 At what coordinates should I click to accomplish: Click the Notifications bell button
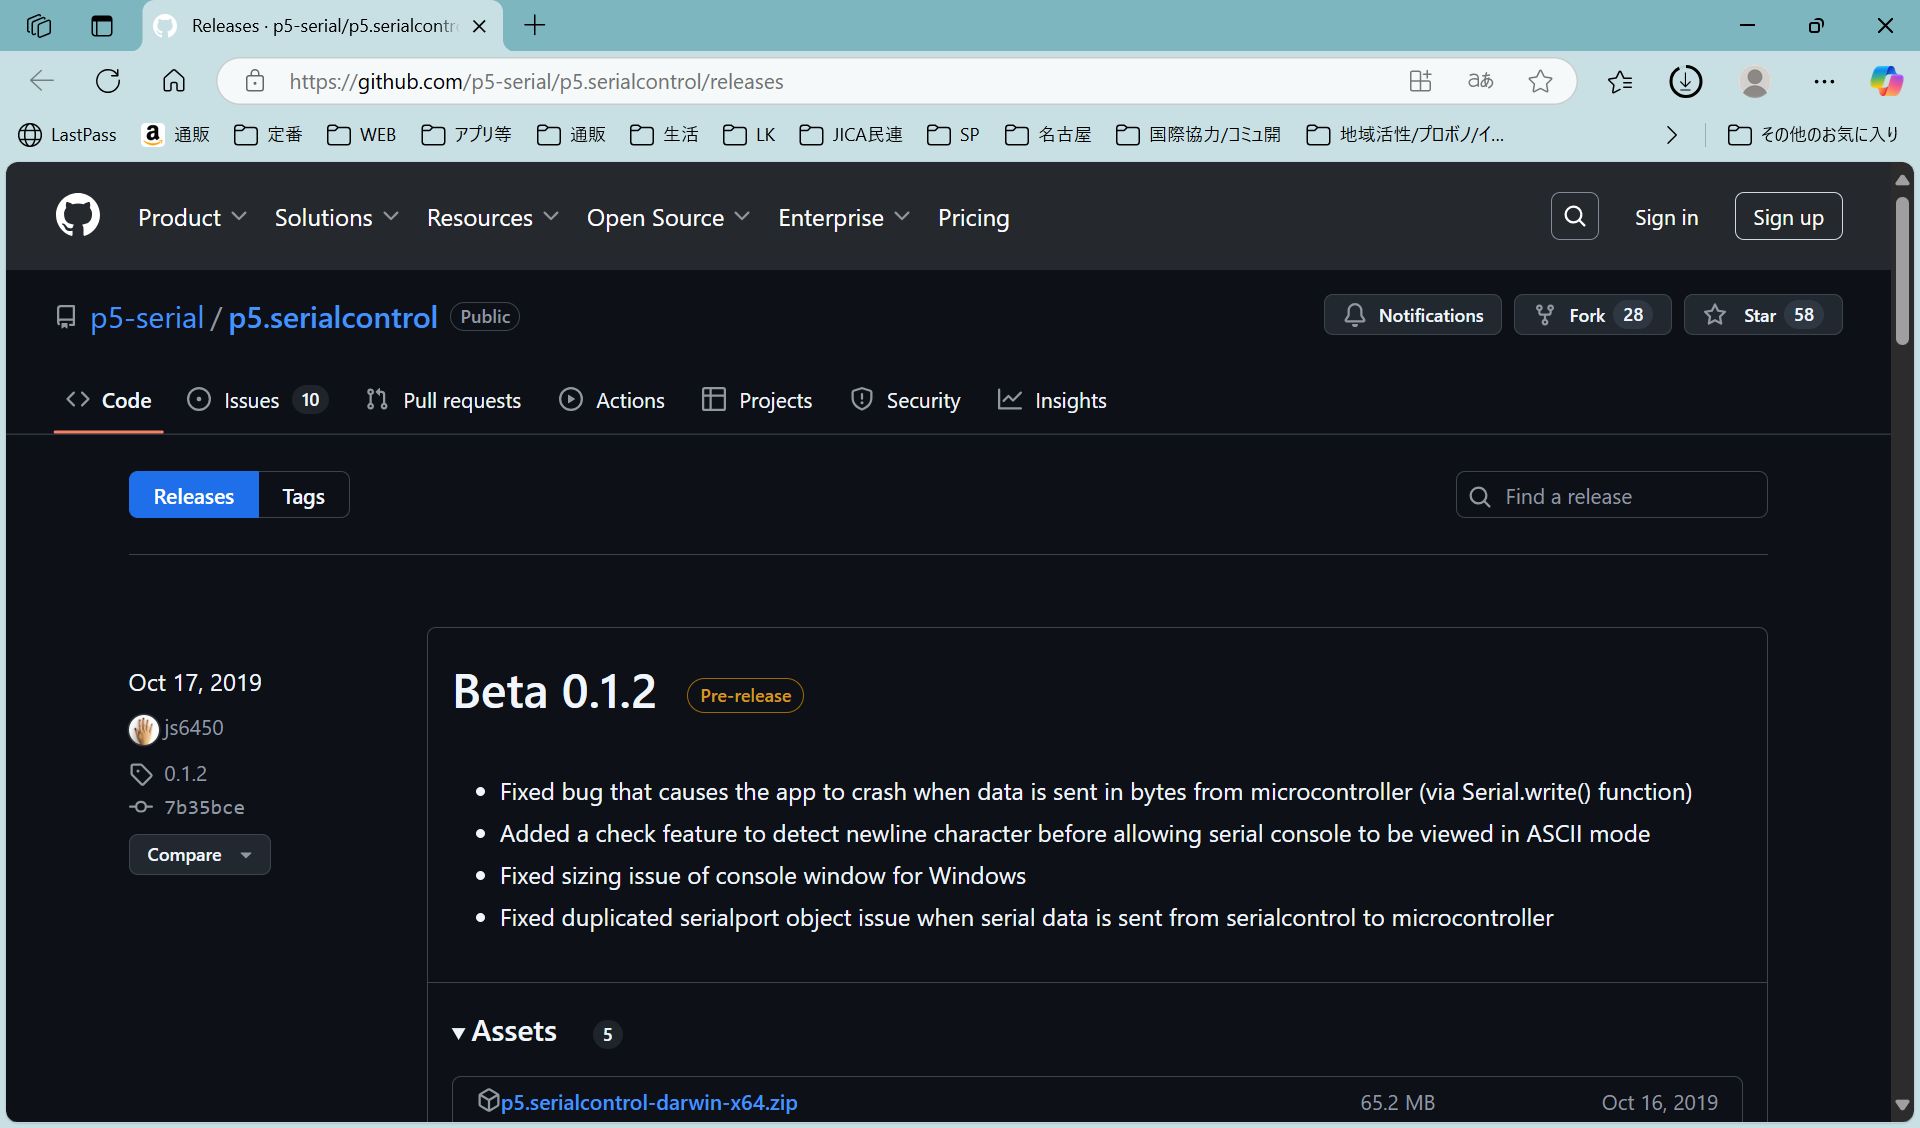pos(1412,315)
